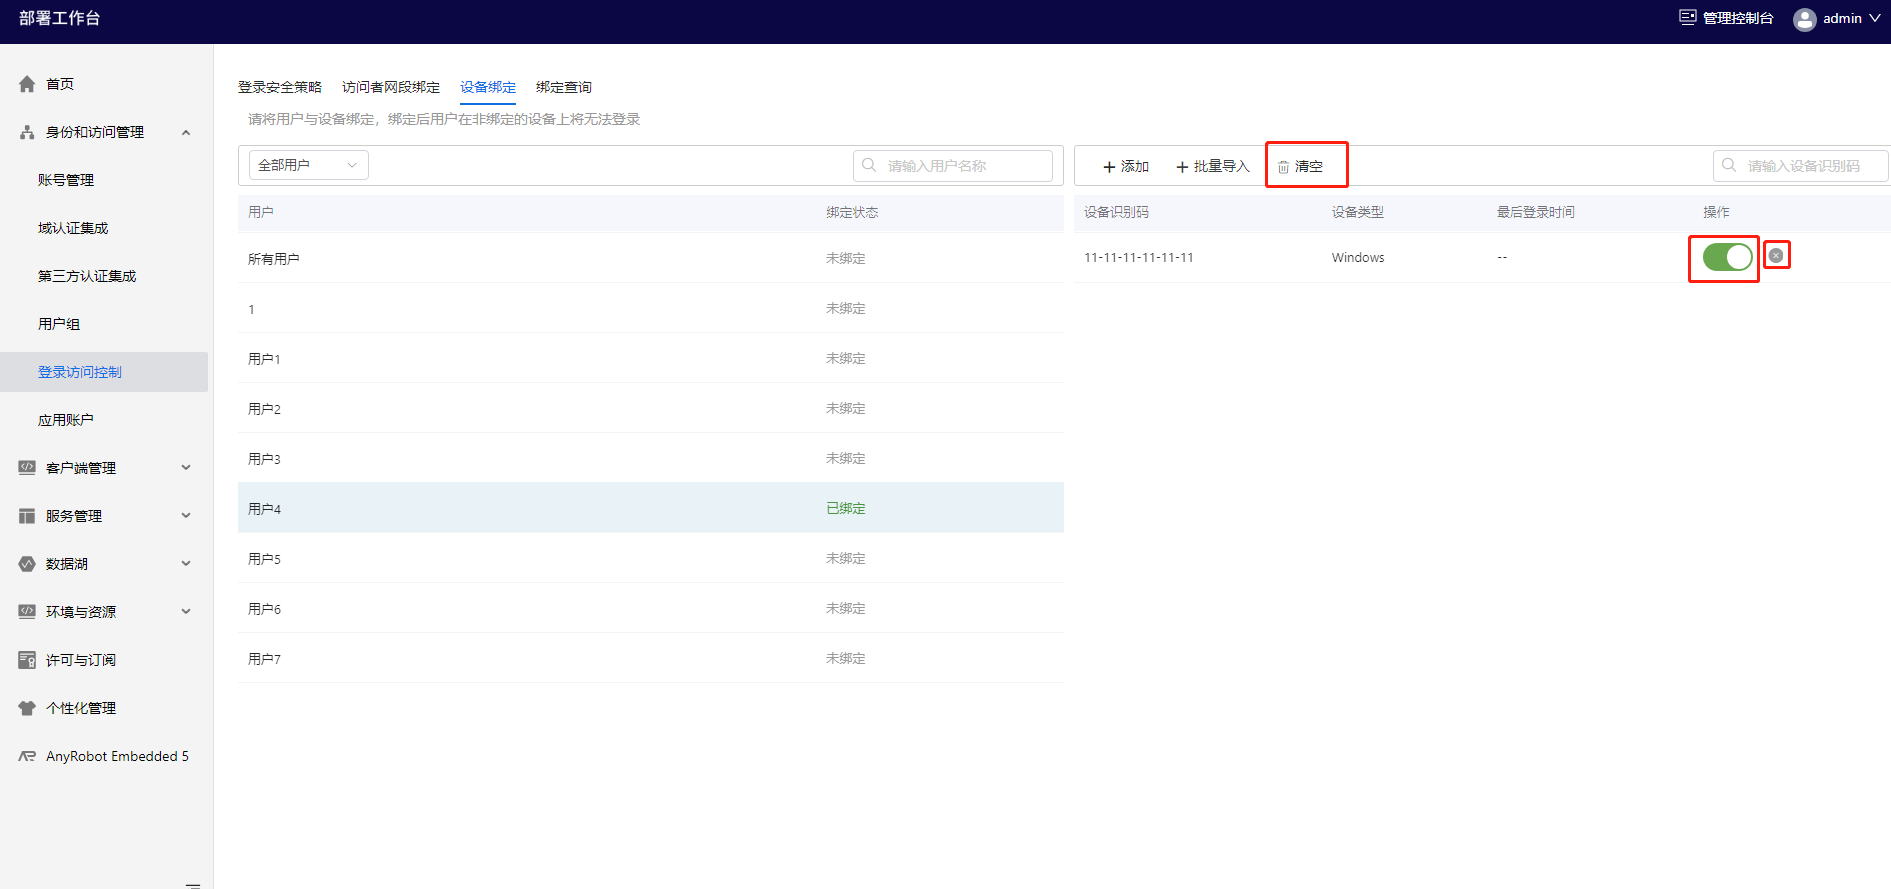The width and height of the screenshot is (1891, 889).
Task: Click the AnyRobot Embedded 5 icon
Action: click(x=27, y=756)
